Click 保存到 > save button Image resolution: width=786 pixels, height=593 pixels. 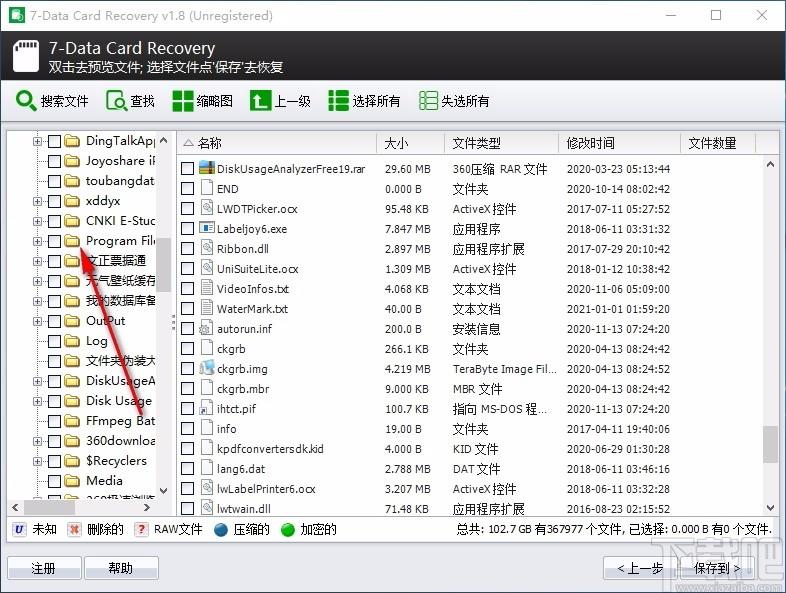717,568
